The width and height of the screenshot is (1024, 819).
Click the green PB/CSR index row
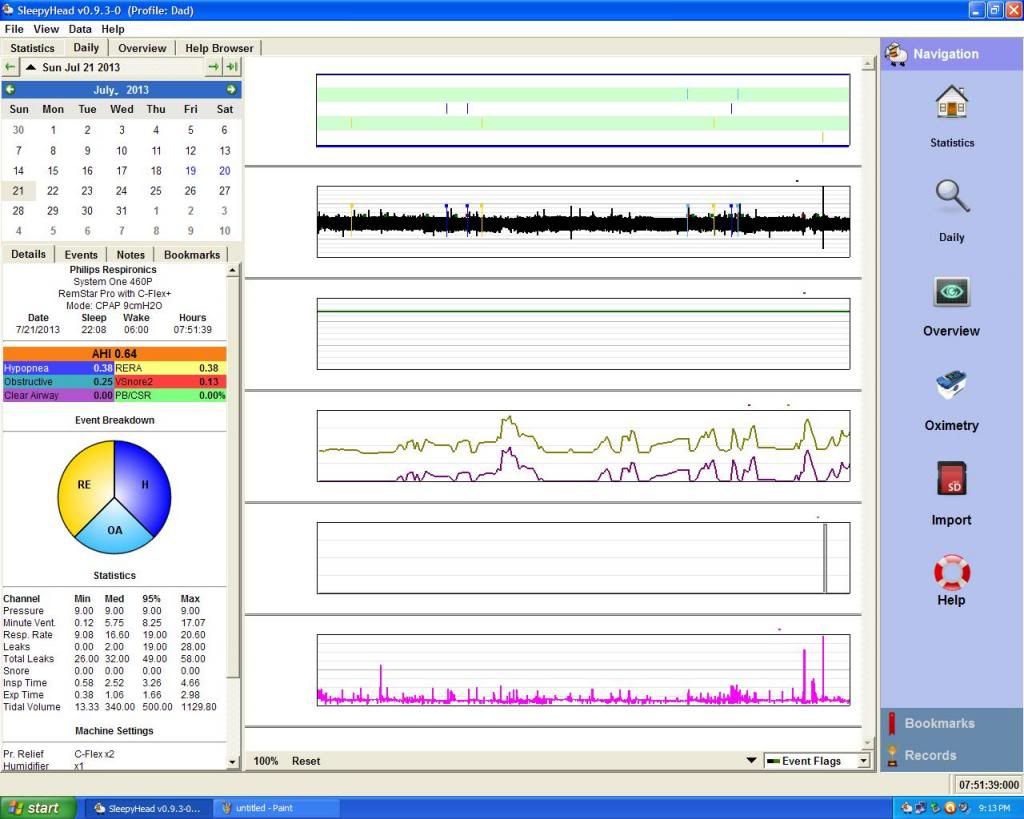[x=170, y=395]
